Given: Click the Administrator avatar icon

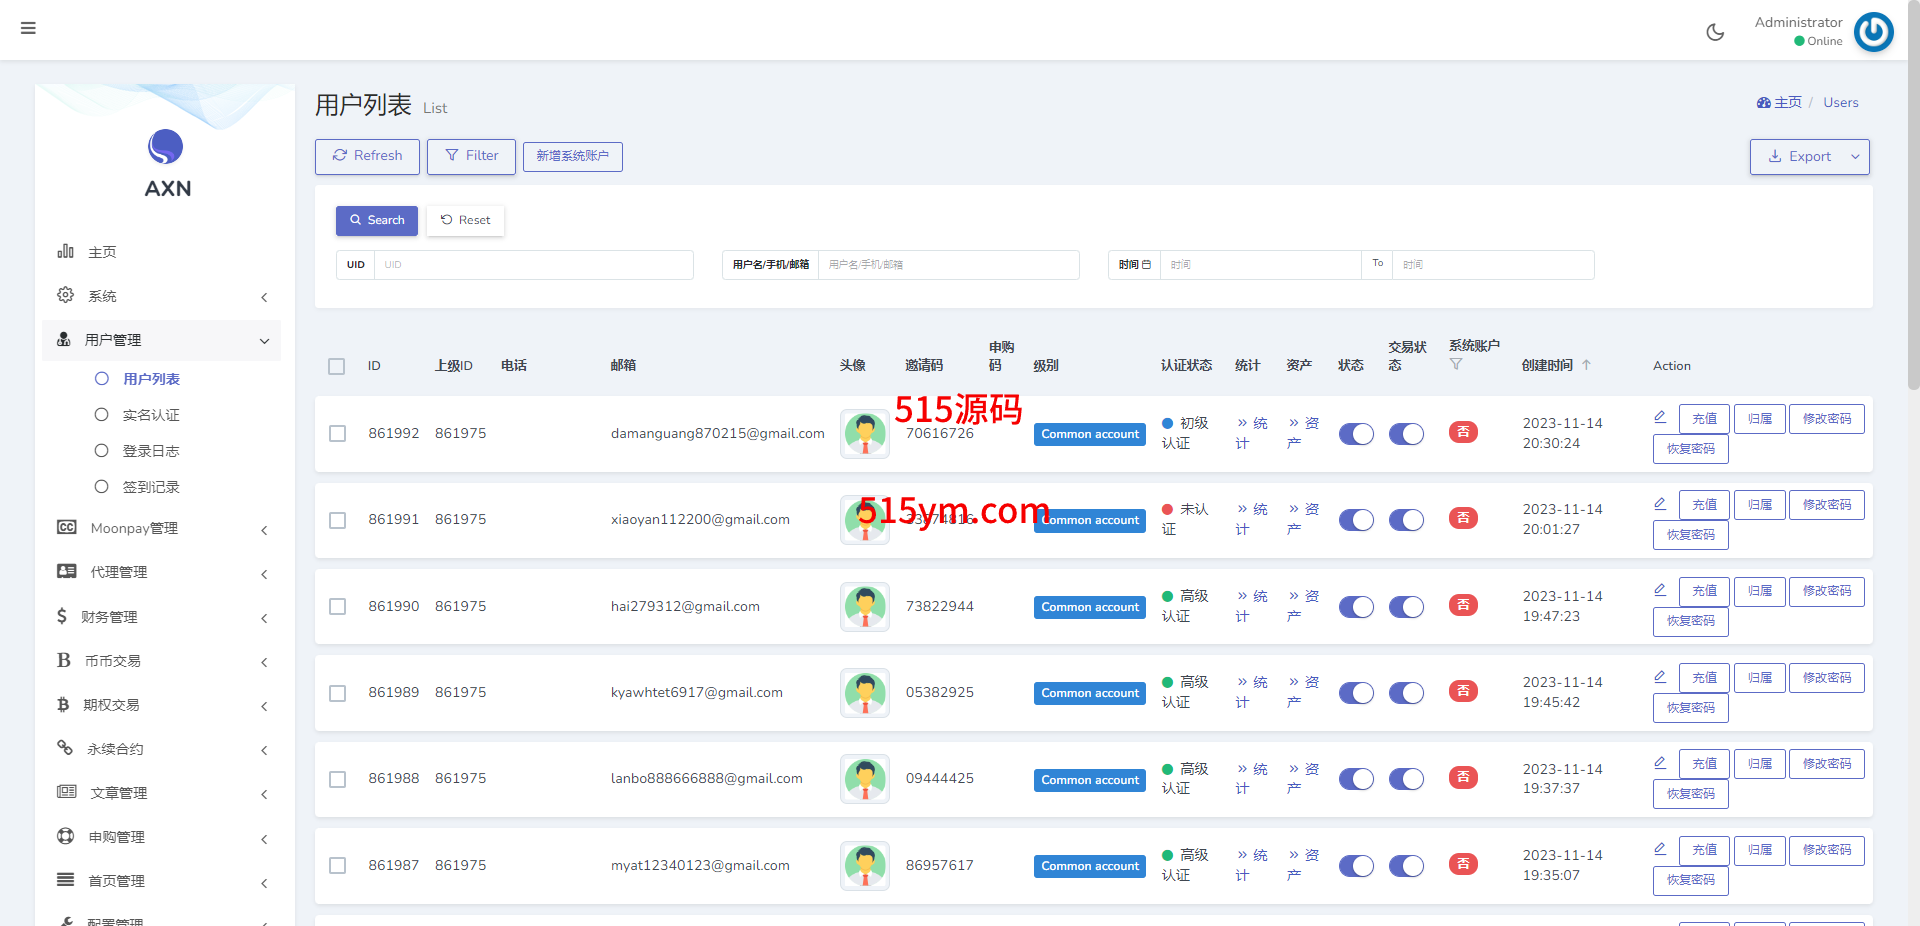Looking at the screenshot, I should (1873, 32).
